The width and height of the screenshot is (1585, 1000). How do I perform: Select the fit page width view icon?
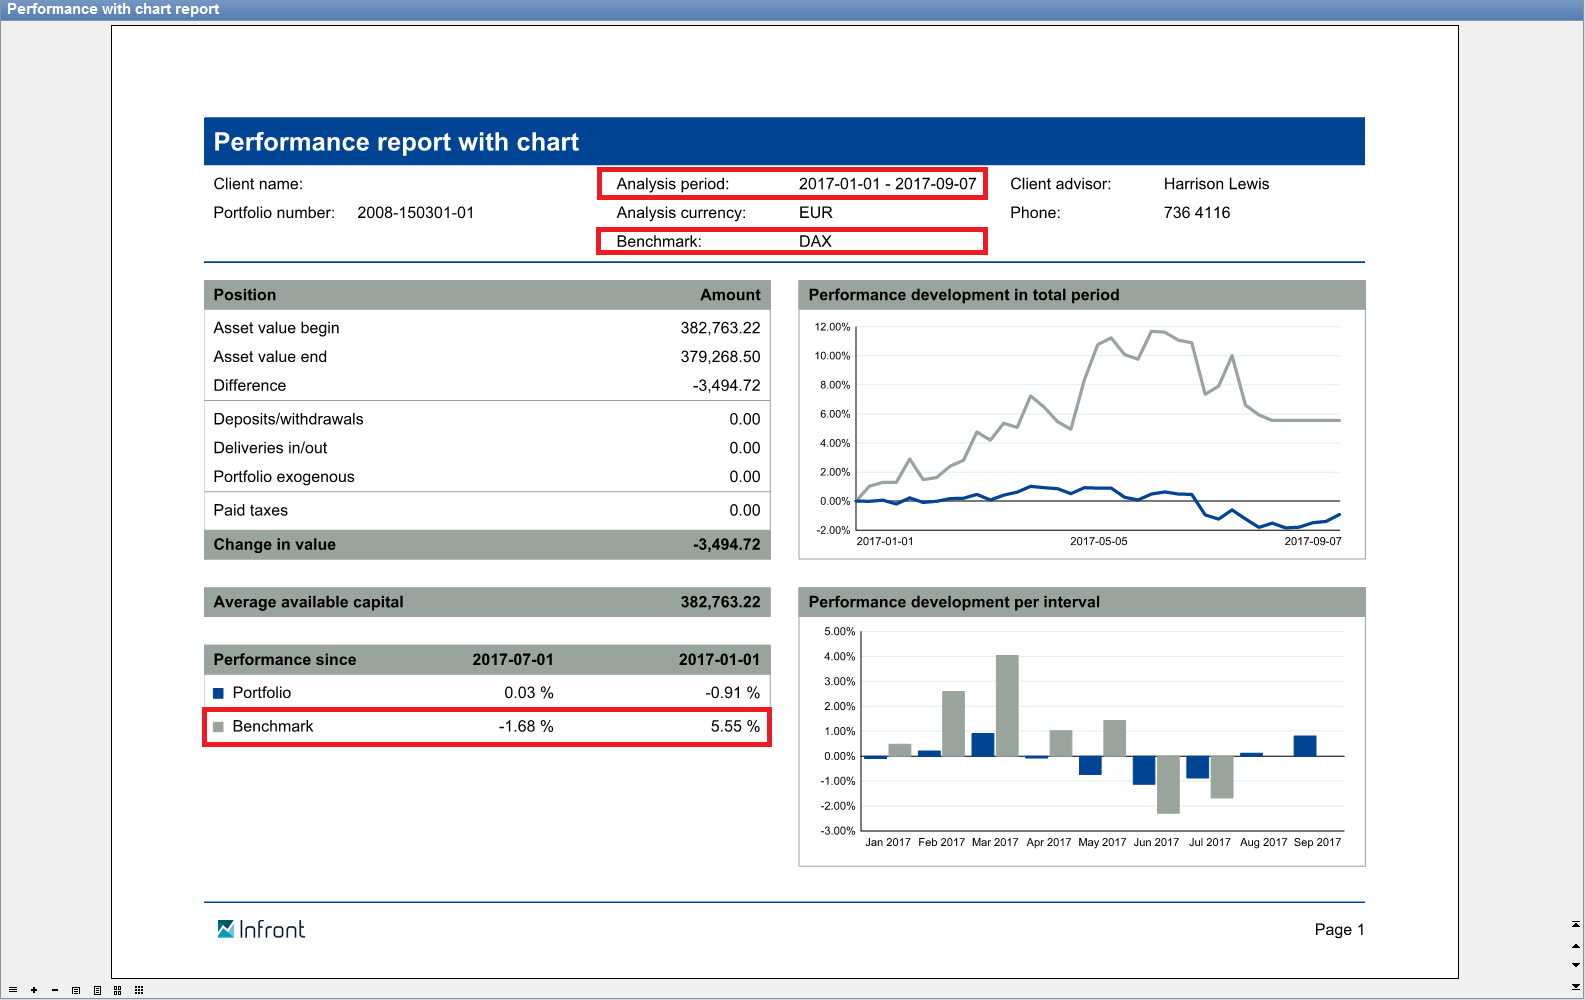pos(76,990)
